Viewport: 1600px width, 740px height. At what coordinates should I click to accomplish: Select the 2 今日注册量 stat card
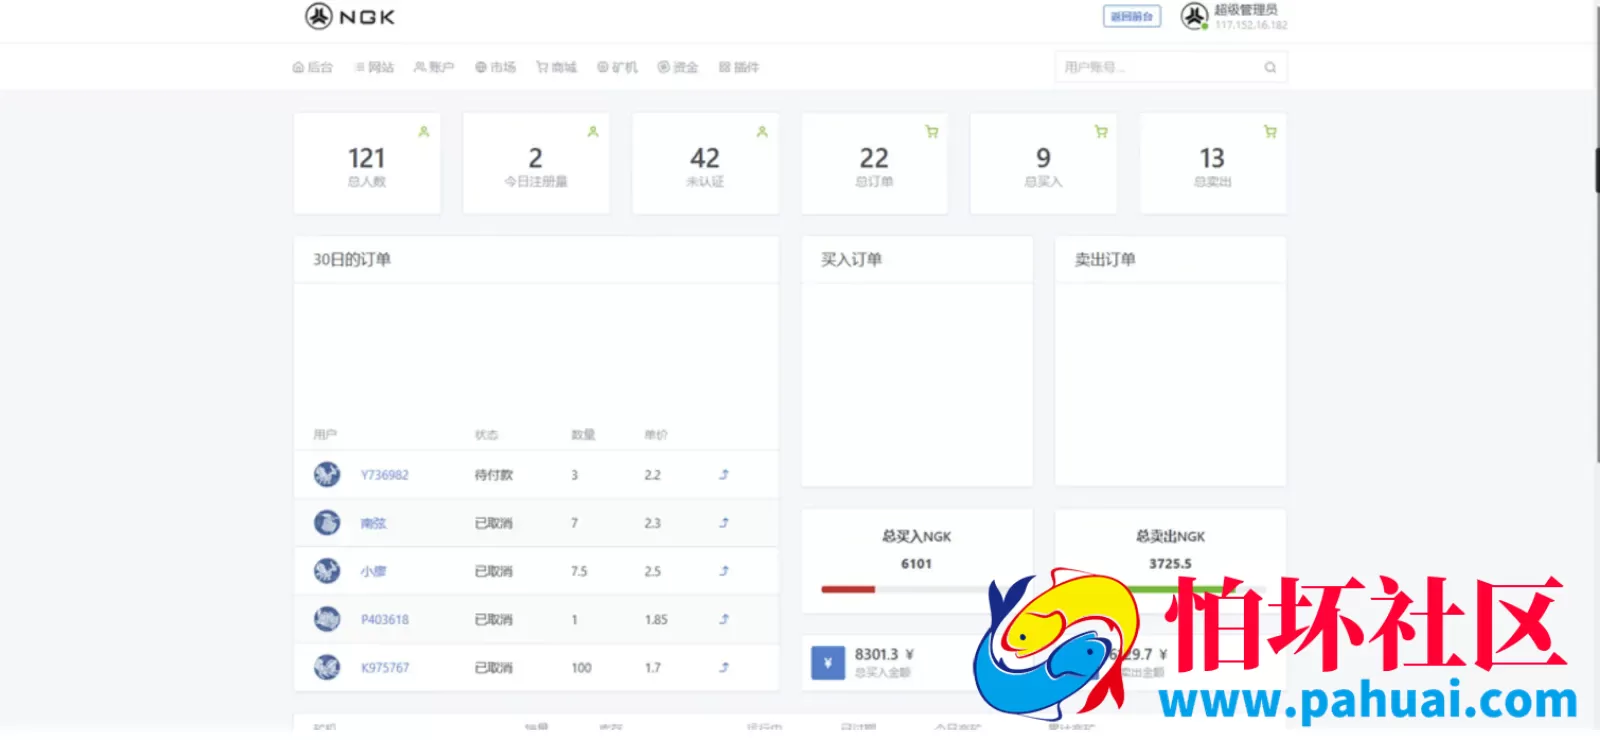click(x=536, y=163)
